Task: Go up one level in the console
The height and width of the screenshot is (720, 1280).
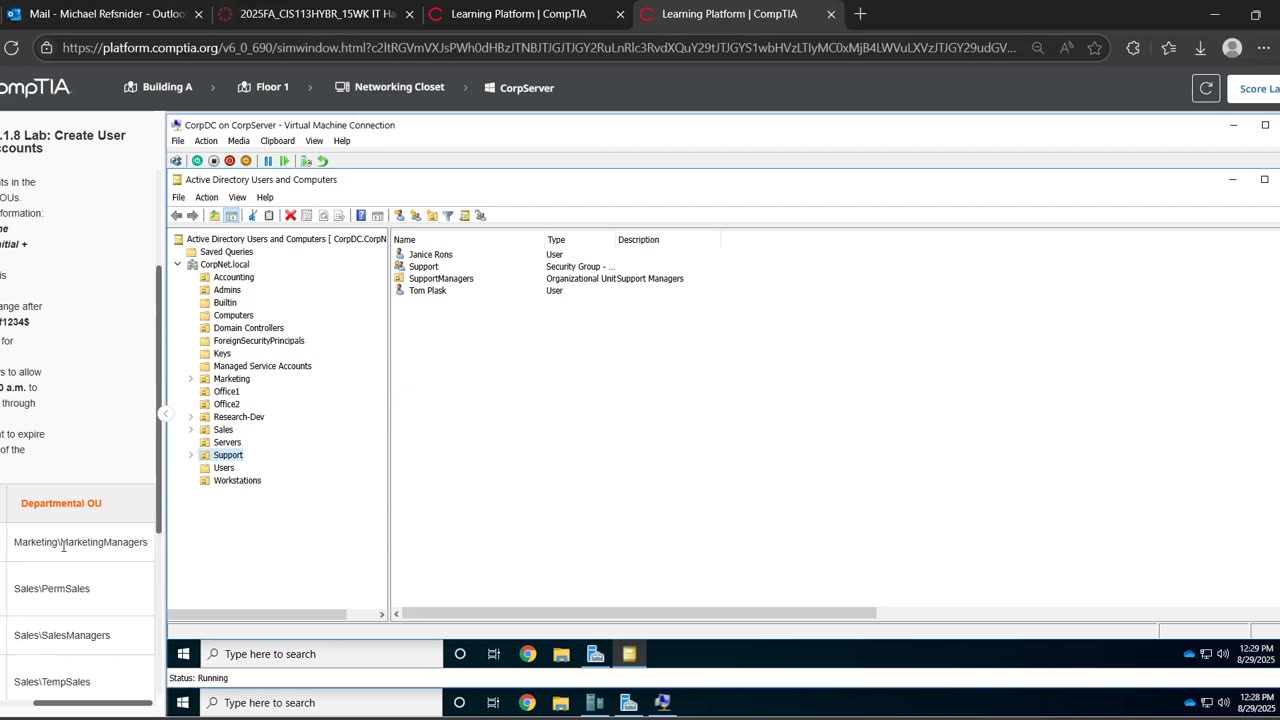Action: (x=214, y=215)
